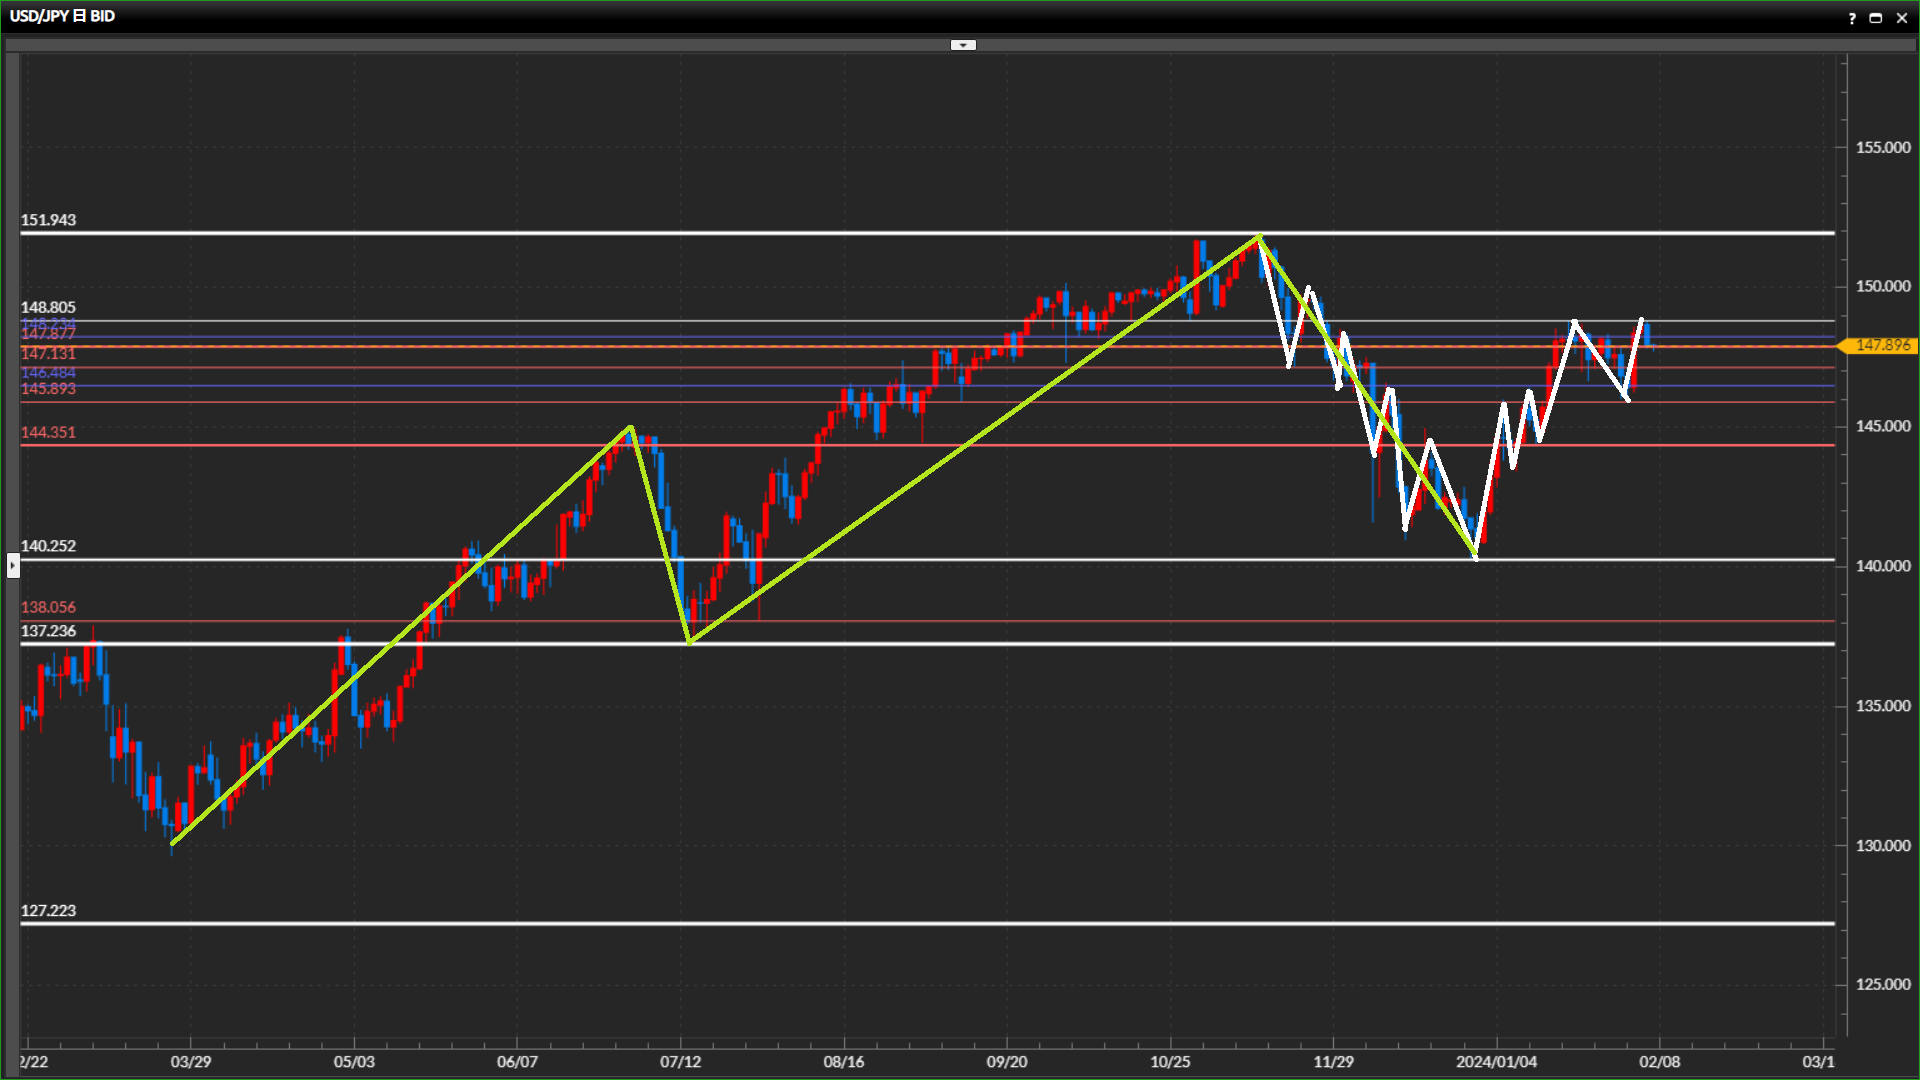Expand the left side panel arrow handle

click(x=12, y=566)
